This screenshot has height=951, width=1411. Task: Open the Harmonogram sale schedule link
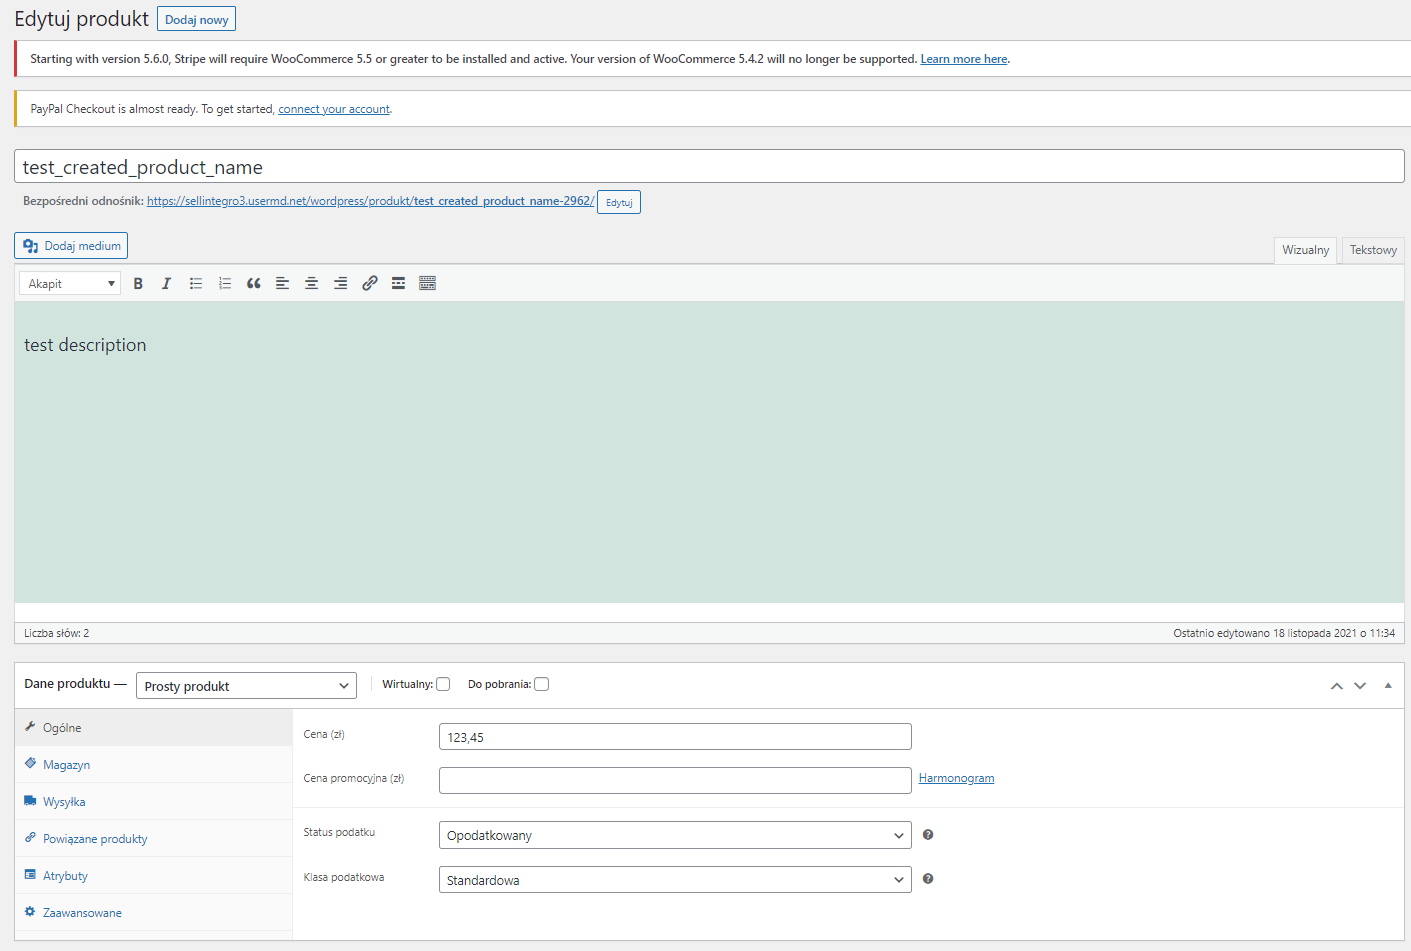pyautogui.click(x=956, y=778)
